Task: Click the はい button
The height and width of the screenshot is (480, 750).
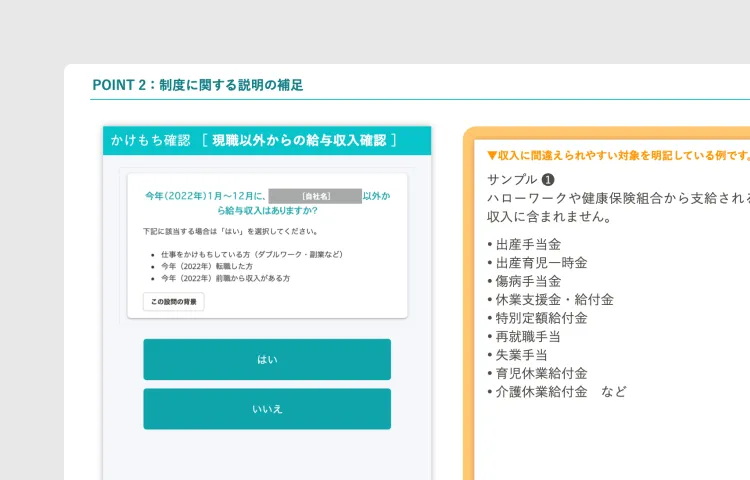Action: pos(266,359)
